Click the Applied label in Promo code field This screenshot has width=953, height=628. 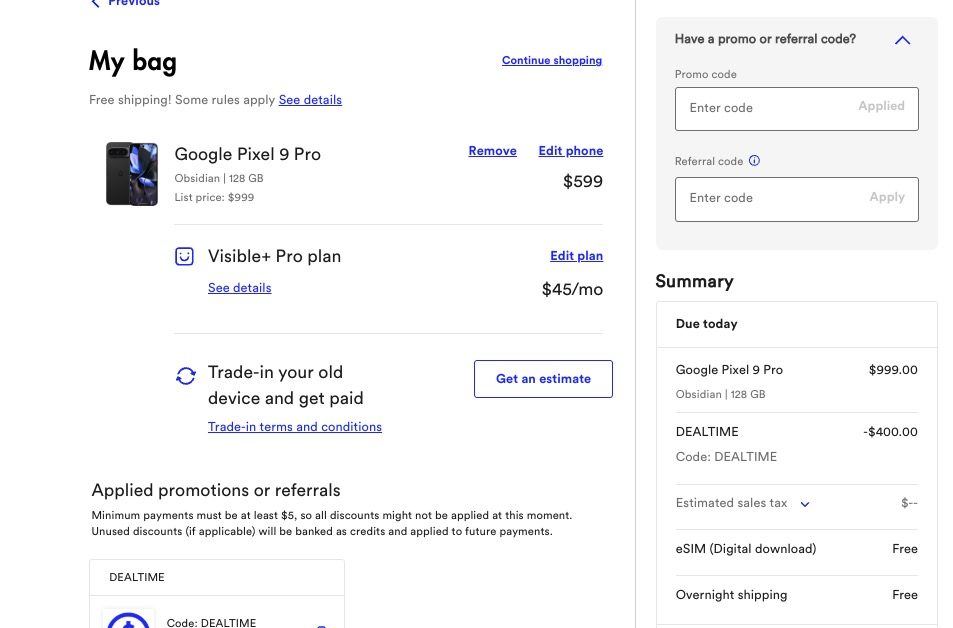[881, 106]
